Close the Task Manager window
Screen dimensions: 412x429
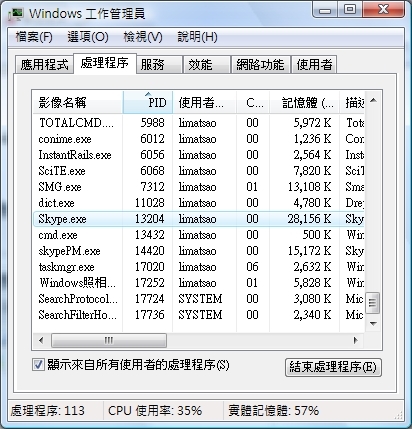click(x=383, y=10)
